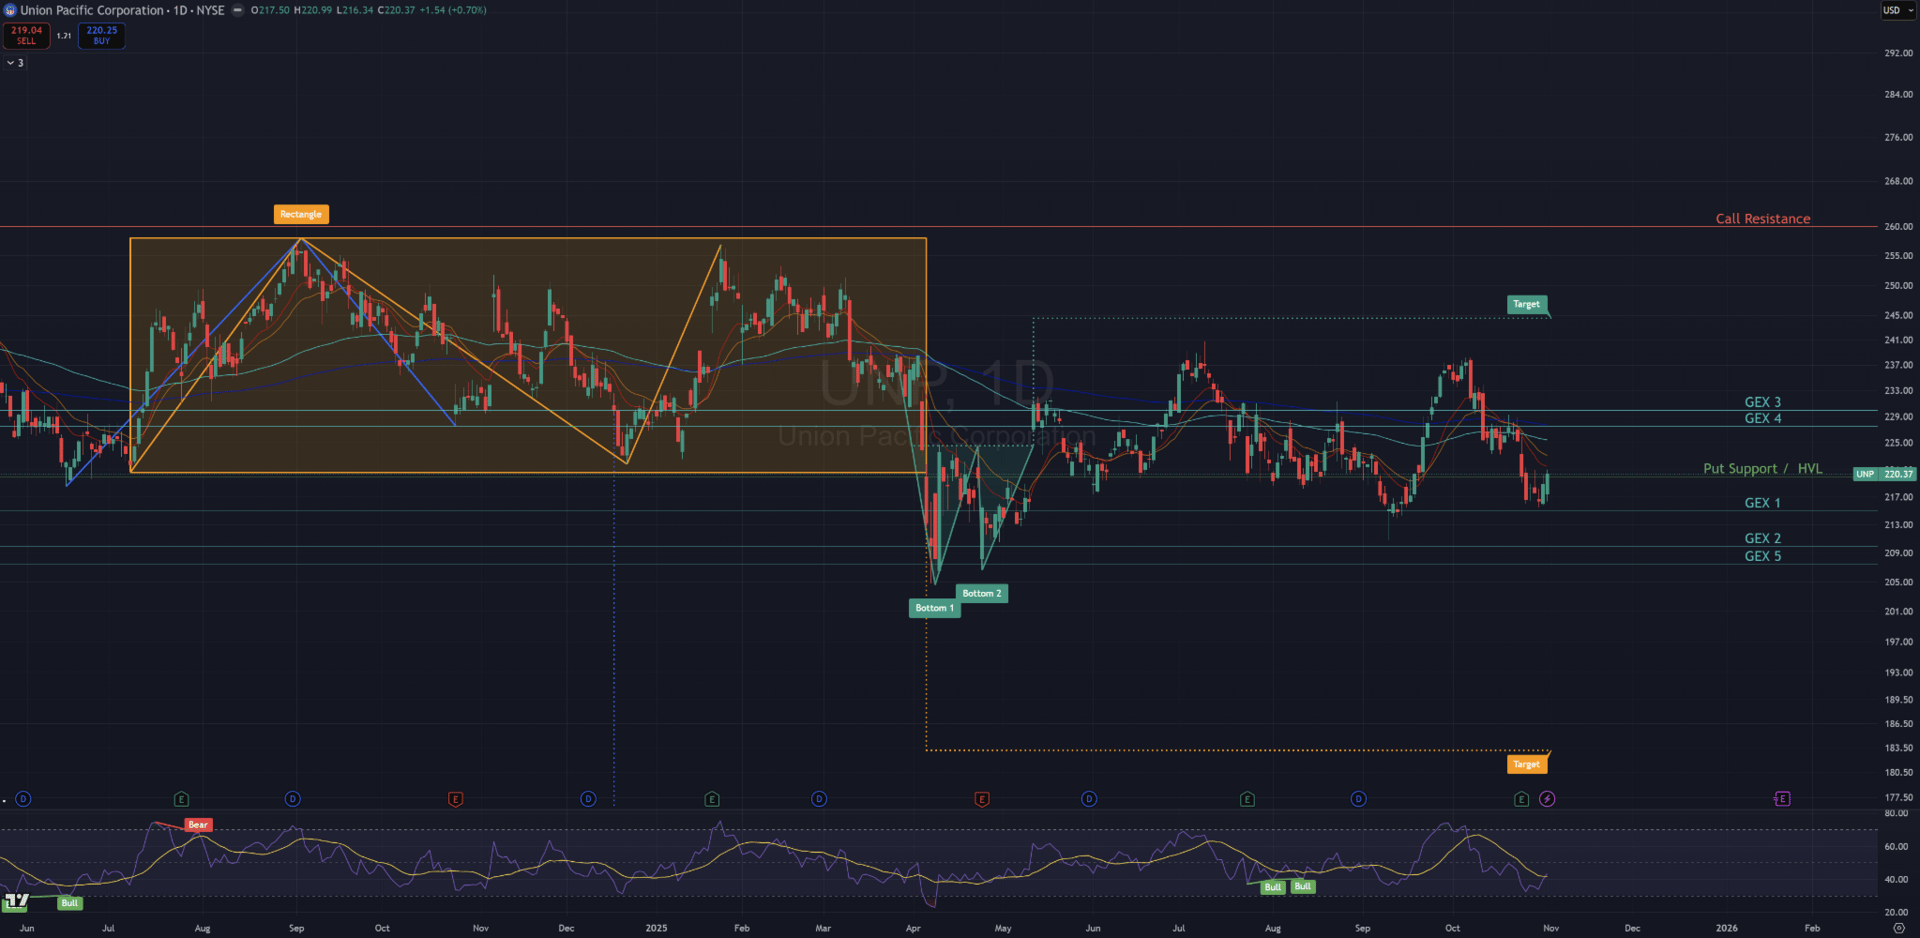
Task: Click the Union Pacific symbol logo icon
Action: pos(10,10)
